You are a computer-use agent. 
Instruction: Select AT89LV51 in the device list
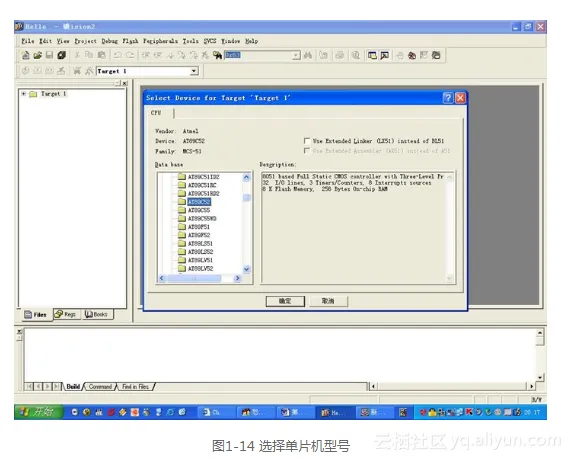coord(200,260)
